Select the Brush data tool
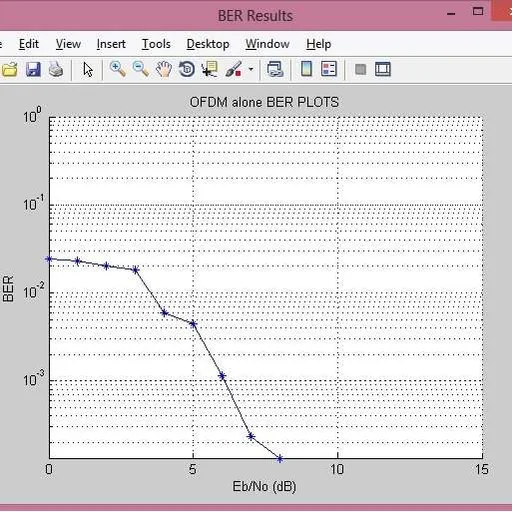This screenshot has height=512, width=512. [233, 69]
